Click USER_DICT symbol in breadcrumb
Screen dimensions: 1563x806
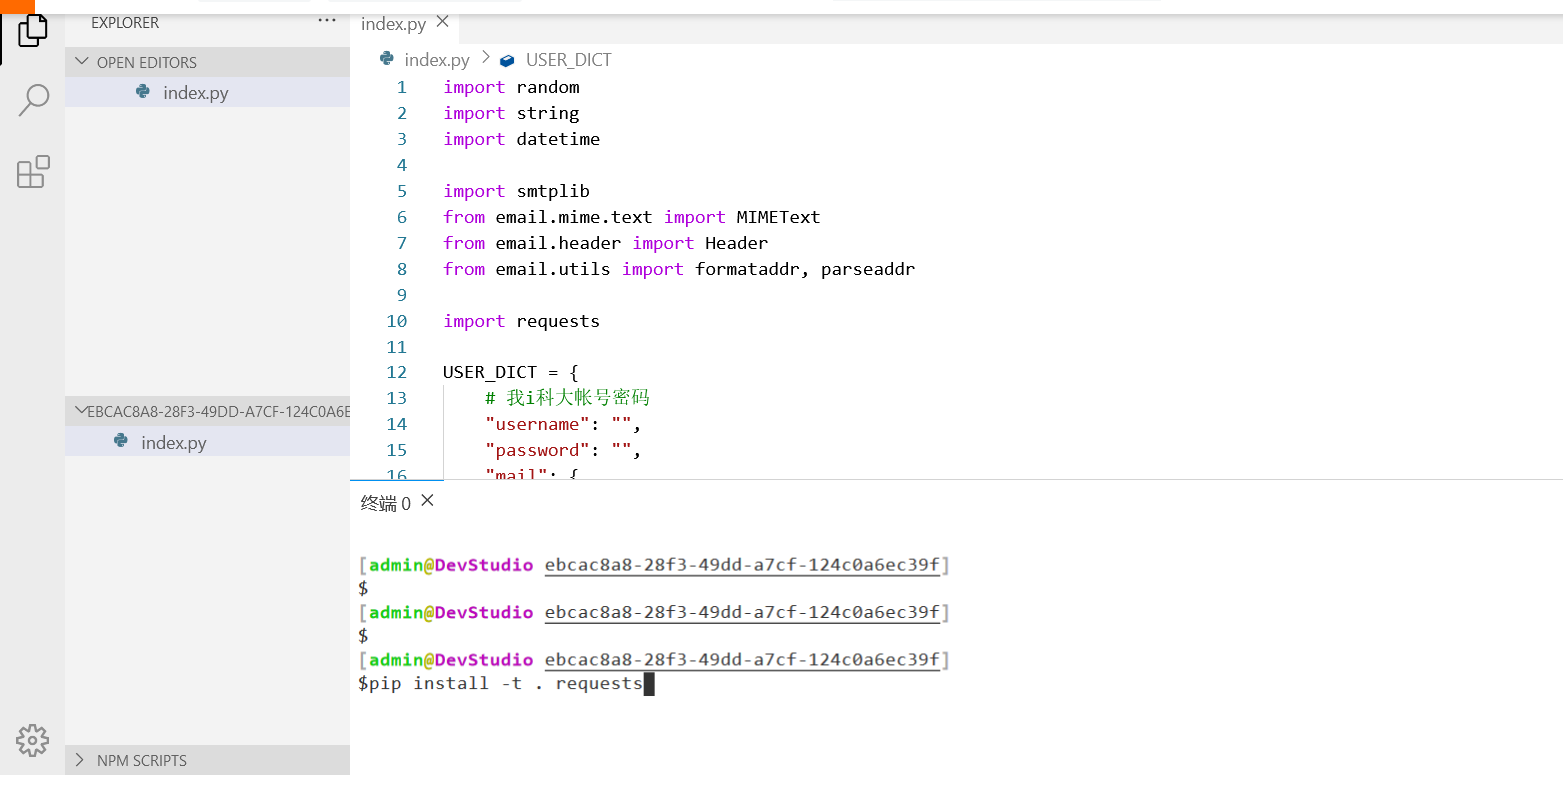click(568, 60)
